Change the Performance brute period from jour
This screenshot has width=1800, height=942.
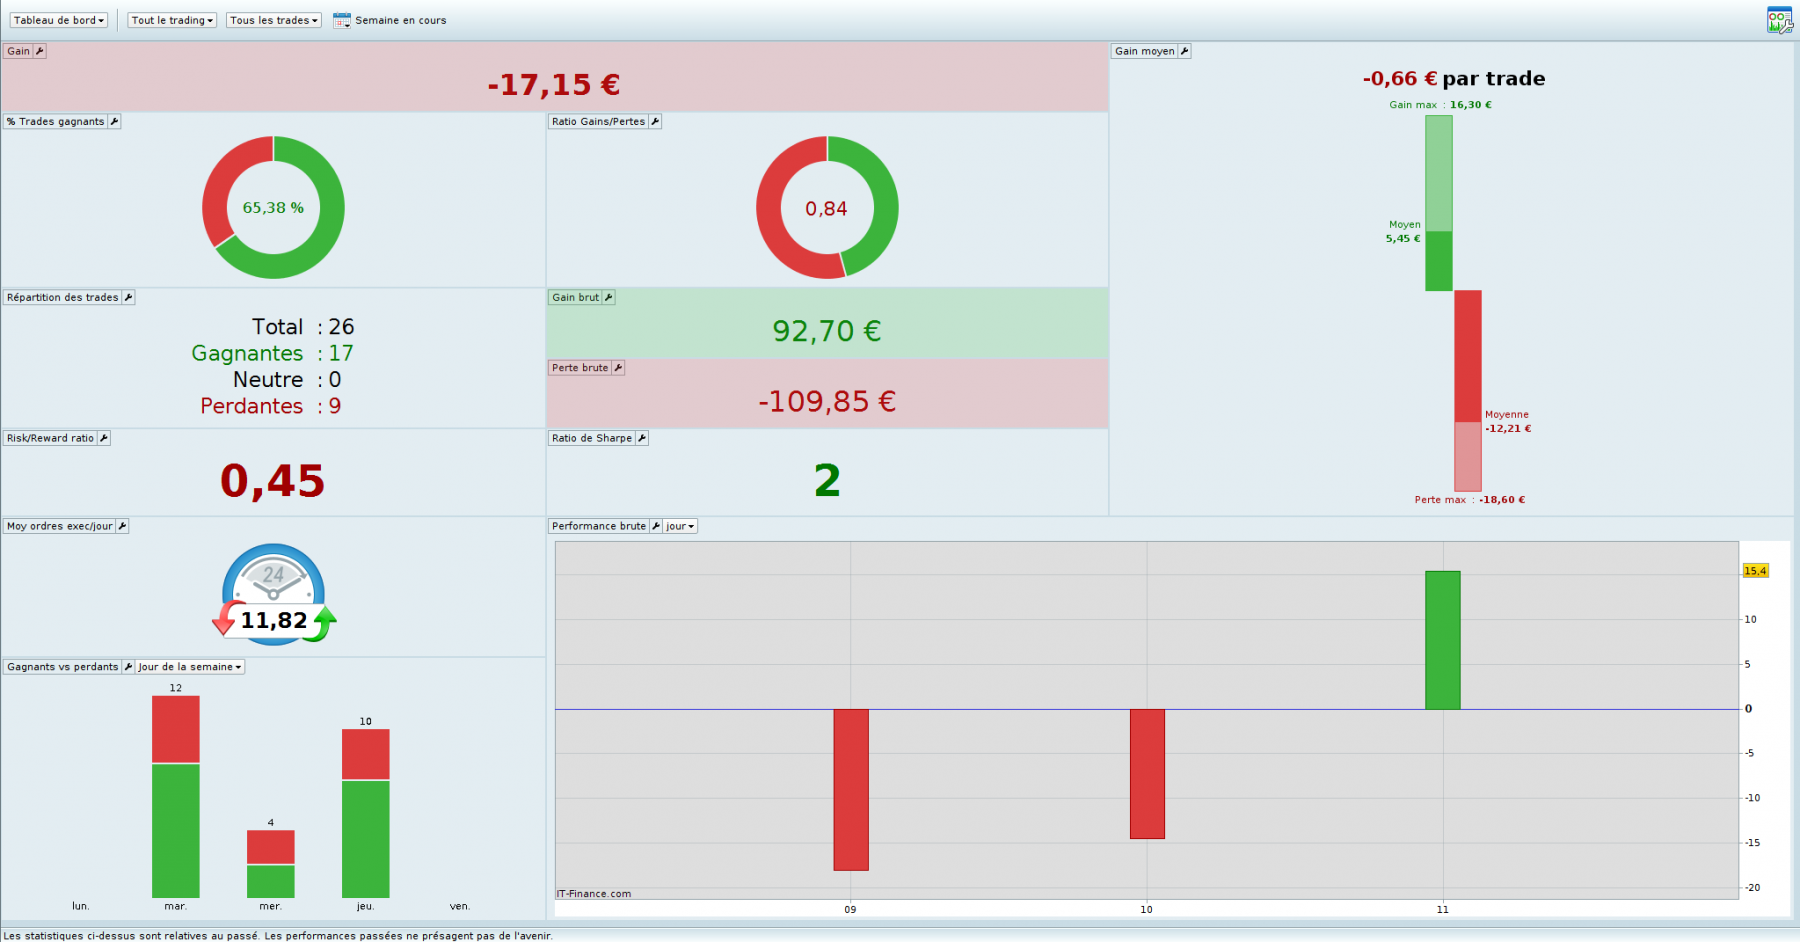point(681,526)
